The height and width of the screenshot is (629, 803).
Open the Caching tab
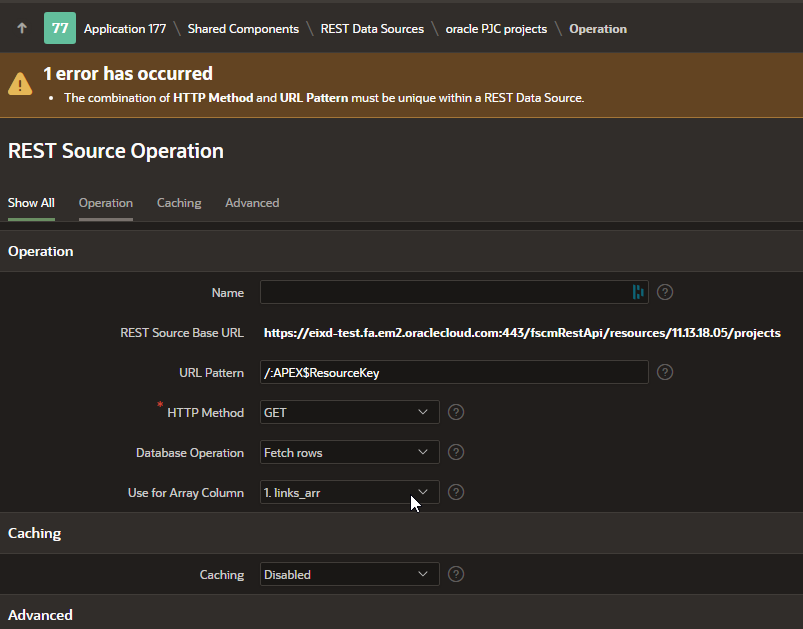point(179,203)
